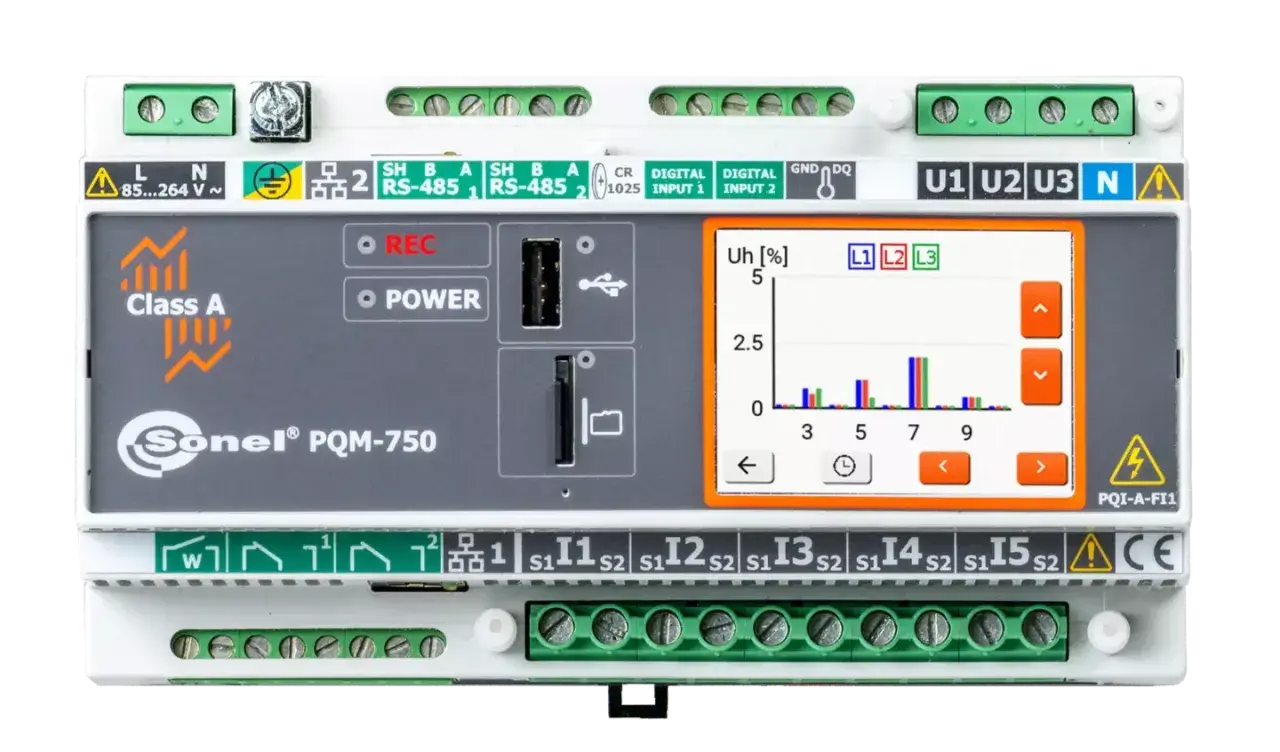Click the CE conformity mark
Screen dimensions: 1280x752
pyautogui.click(x=1148, y=553)
